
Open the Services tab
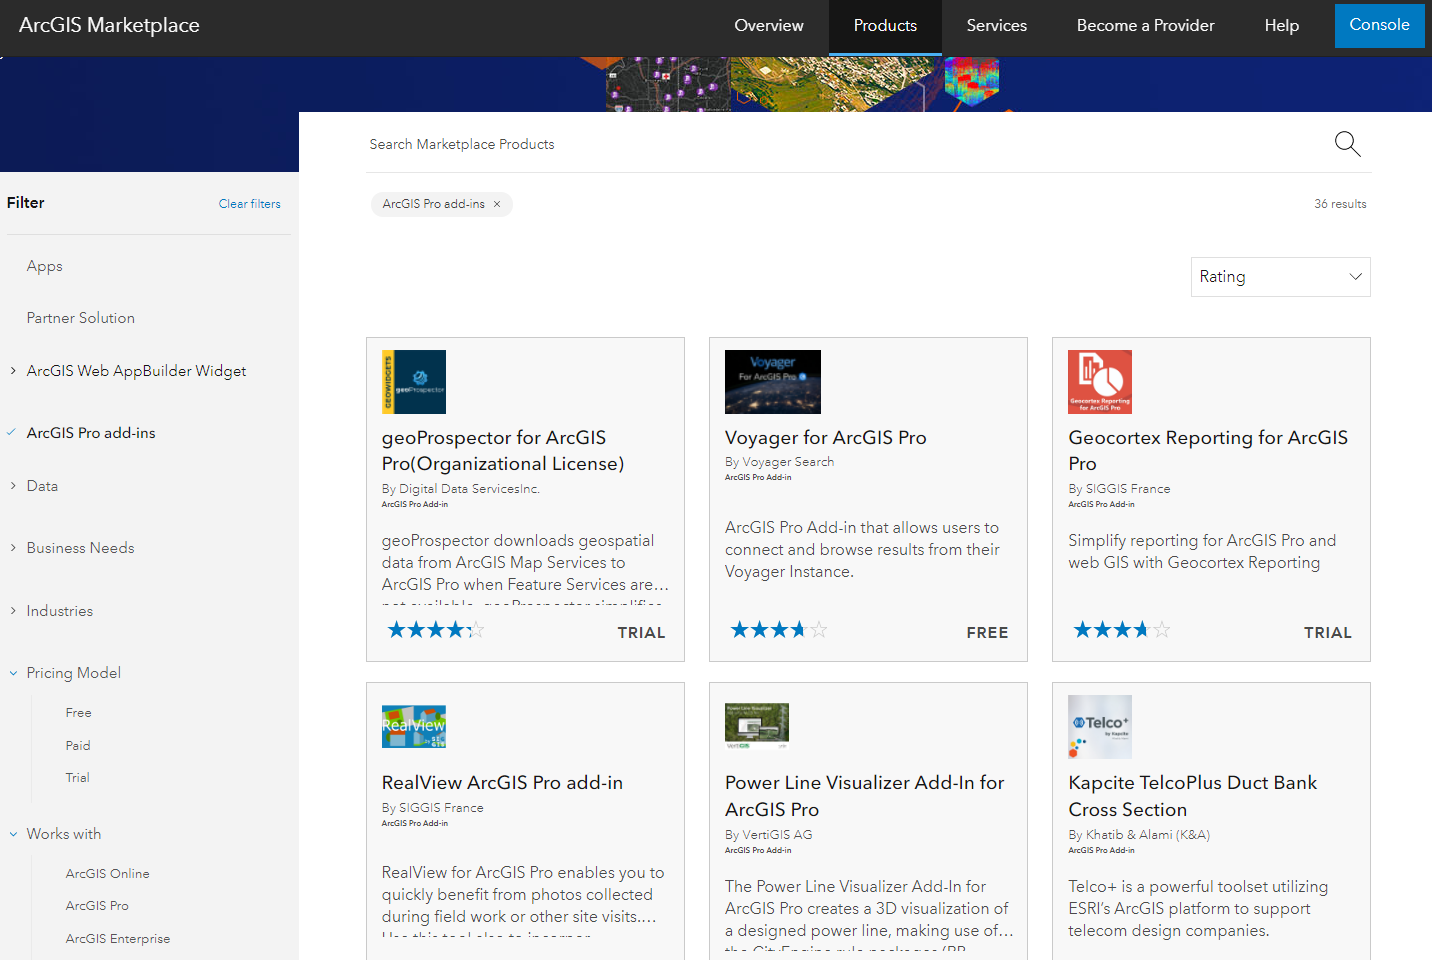coord(997,26)
